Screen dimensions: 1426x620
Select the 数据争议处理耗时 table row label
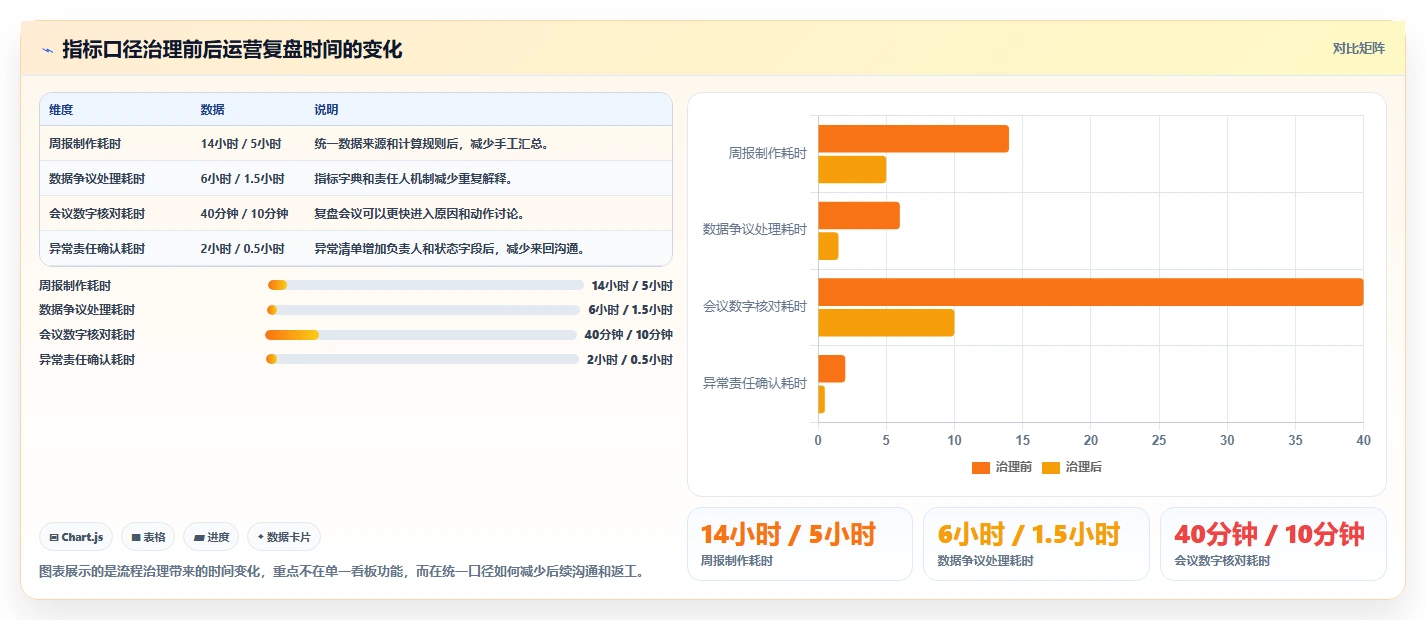(x=97, y=179)
